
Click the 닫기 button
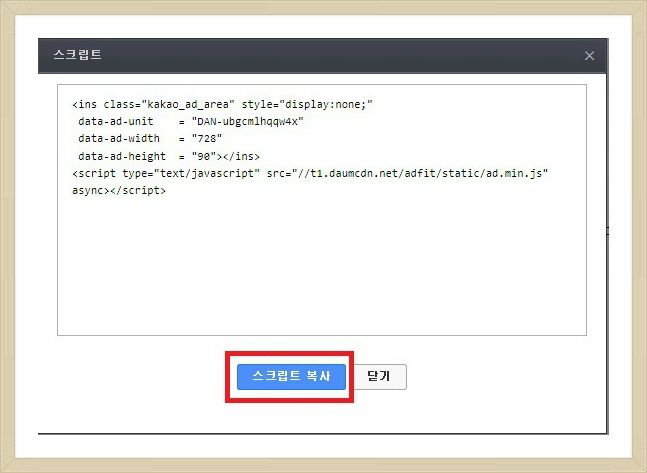378,376
